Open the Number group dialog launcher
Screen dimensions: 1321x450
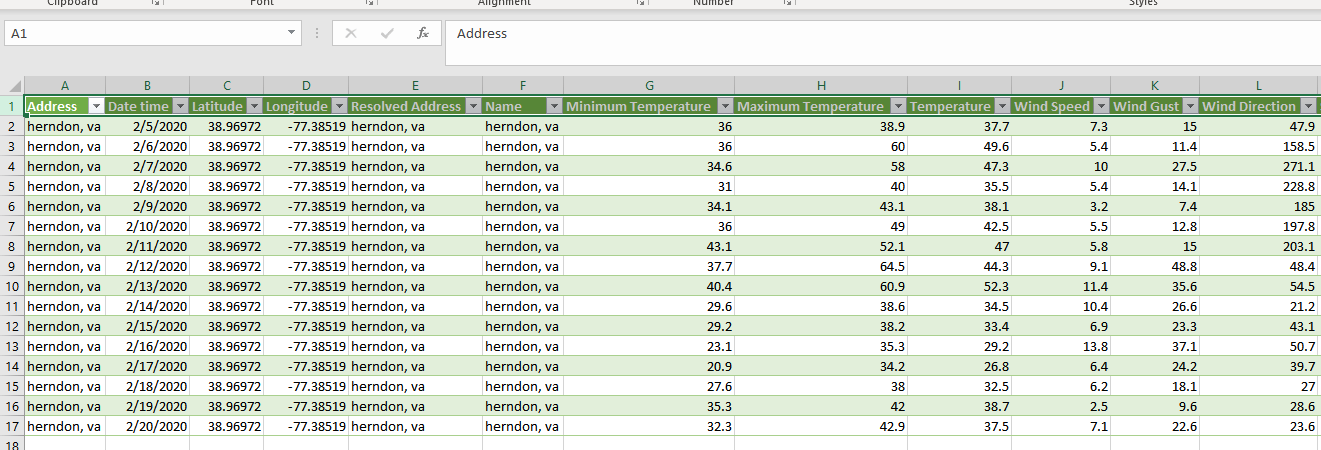pos(788,3)
